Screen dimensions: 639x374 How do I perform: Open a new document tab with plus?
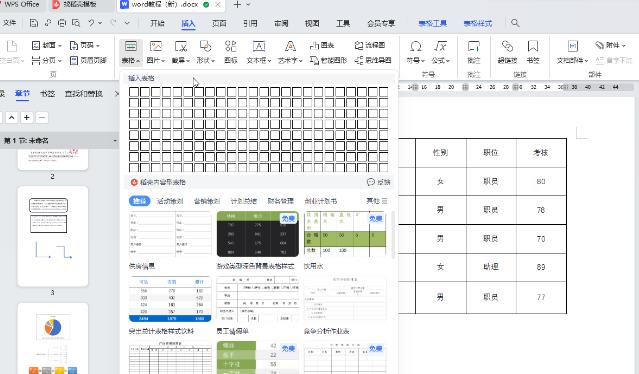tap(237, 5)
